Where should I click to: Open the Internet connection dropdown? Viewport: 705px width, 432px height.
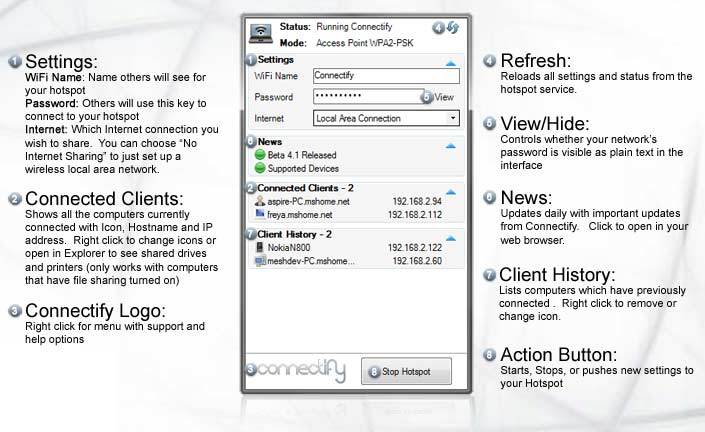coord(453,118)
